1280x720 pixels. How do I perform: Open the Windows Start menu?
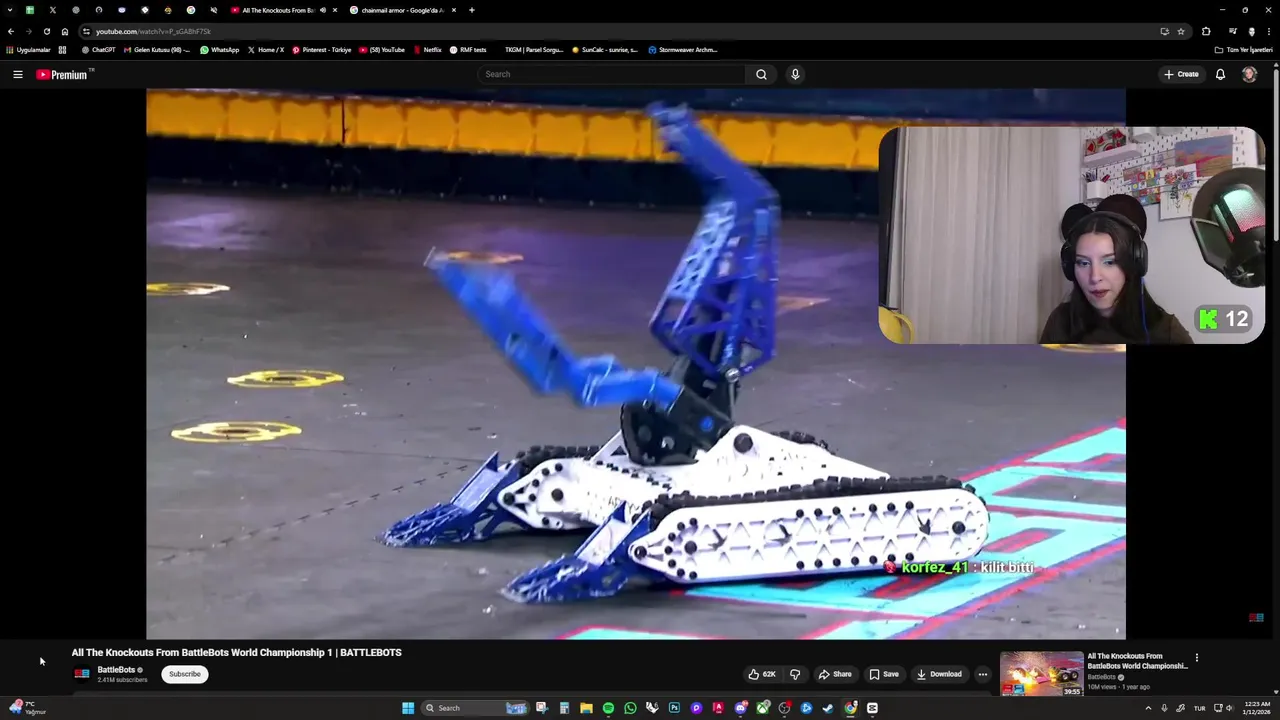coord(408,708)
